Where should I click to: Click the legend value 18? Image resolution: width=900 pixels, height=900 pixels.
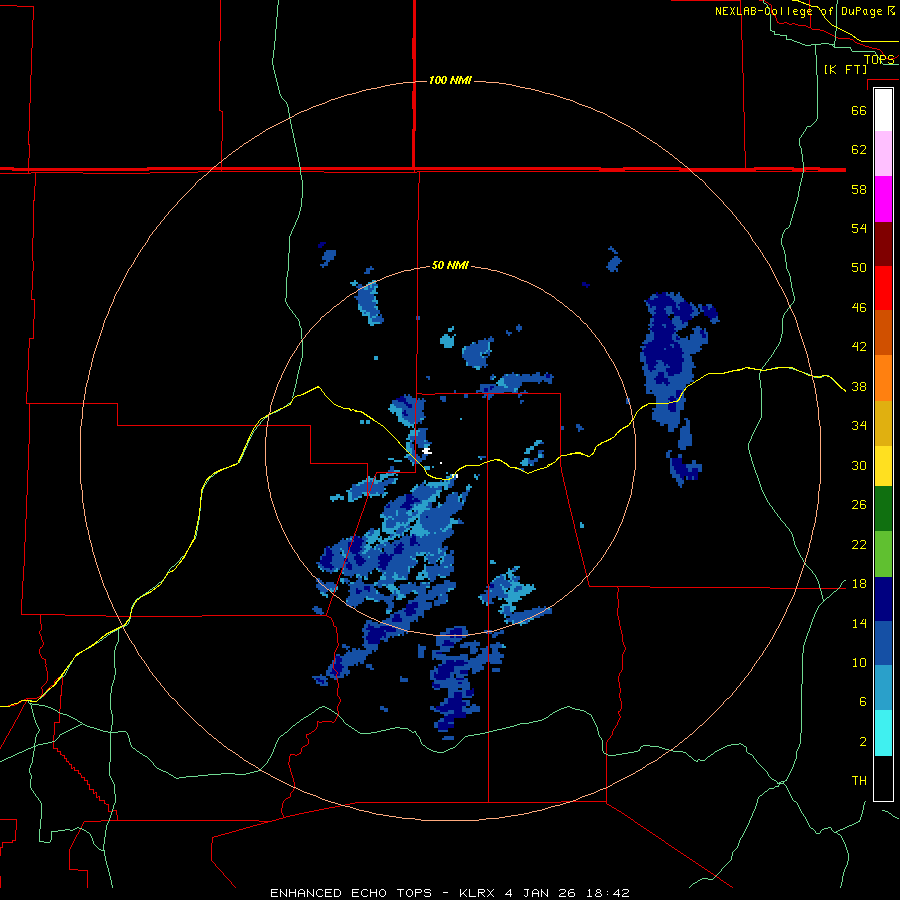click(859, 584)
